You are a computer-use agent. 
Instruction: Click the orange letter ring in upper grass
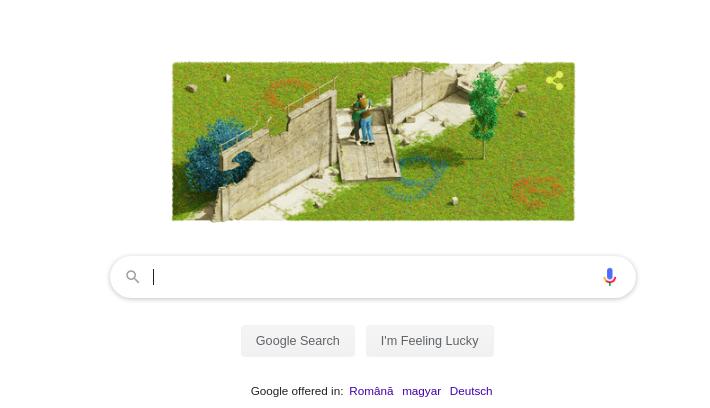pos(289,93)
